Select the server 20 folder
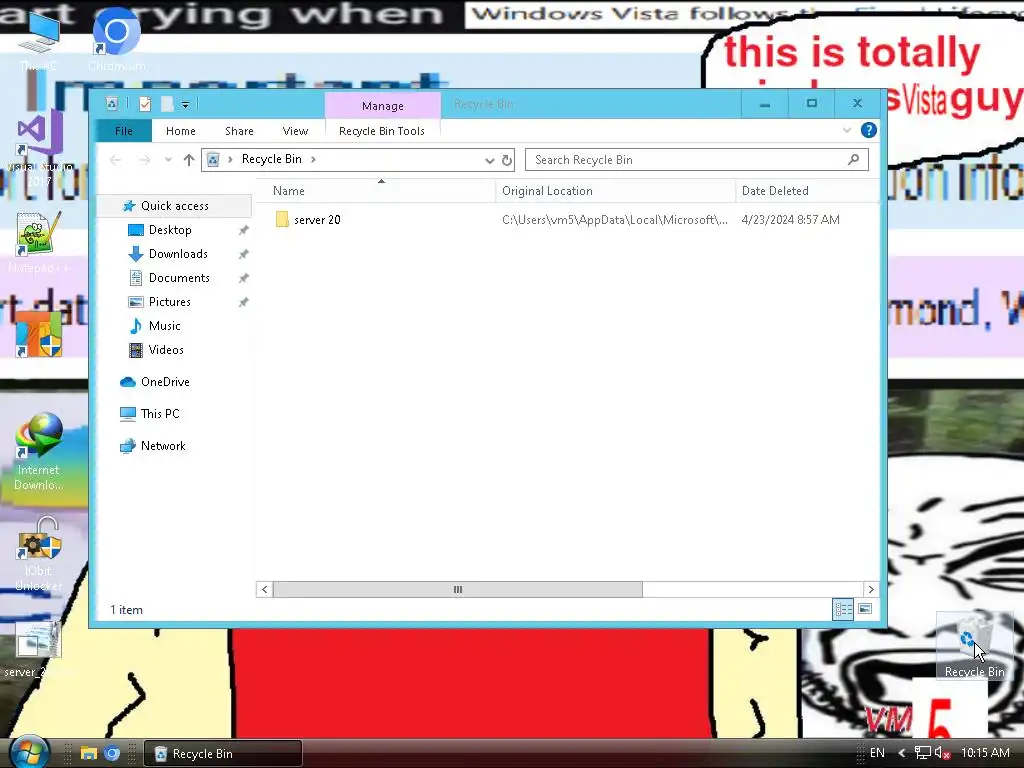This screenshot has width=1024, height=768. [x=317, y=220]
